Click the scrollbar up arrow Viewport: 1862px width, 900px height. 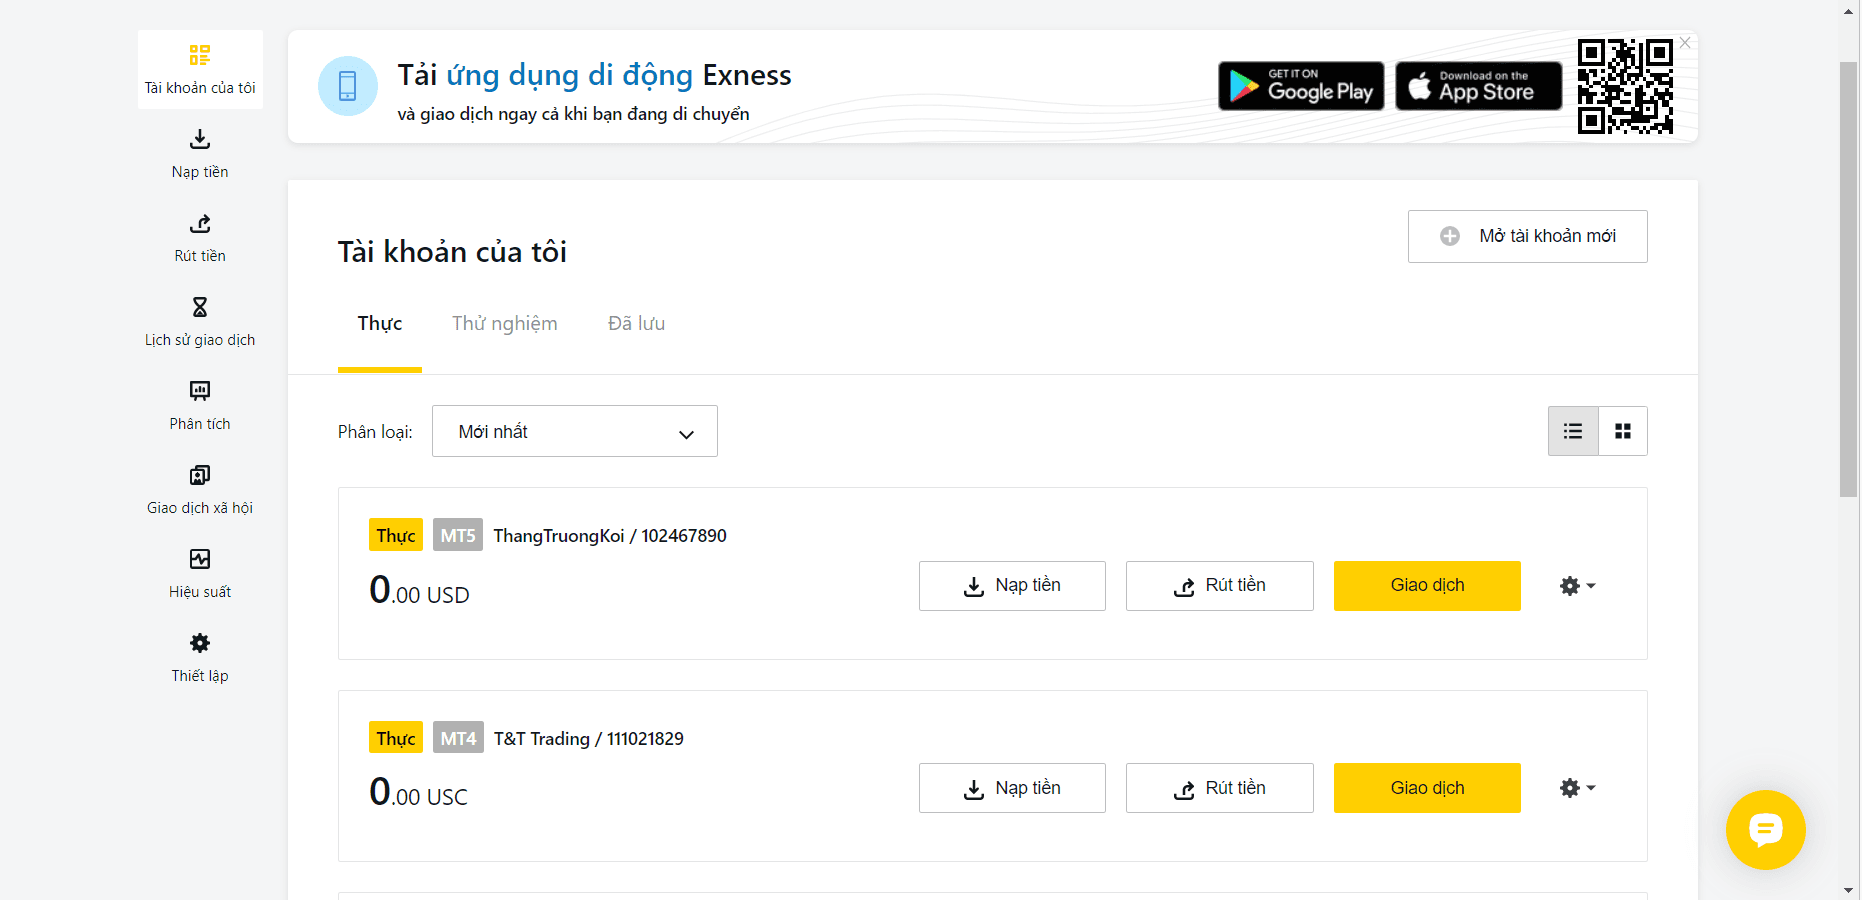[1849, 10]
